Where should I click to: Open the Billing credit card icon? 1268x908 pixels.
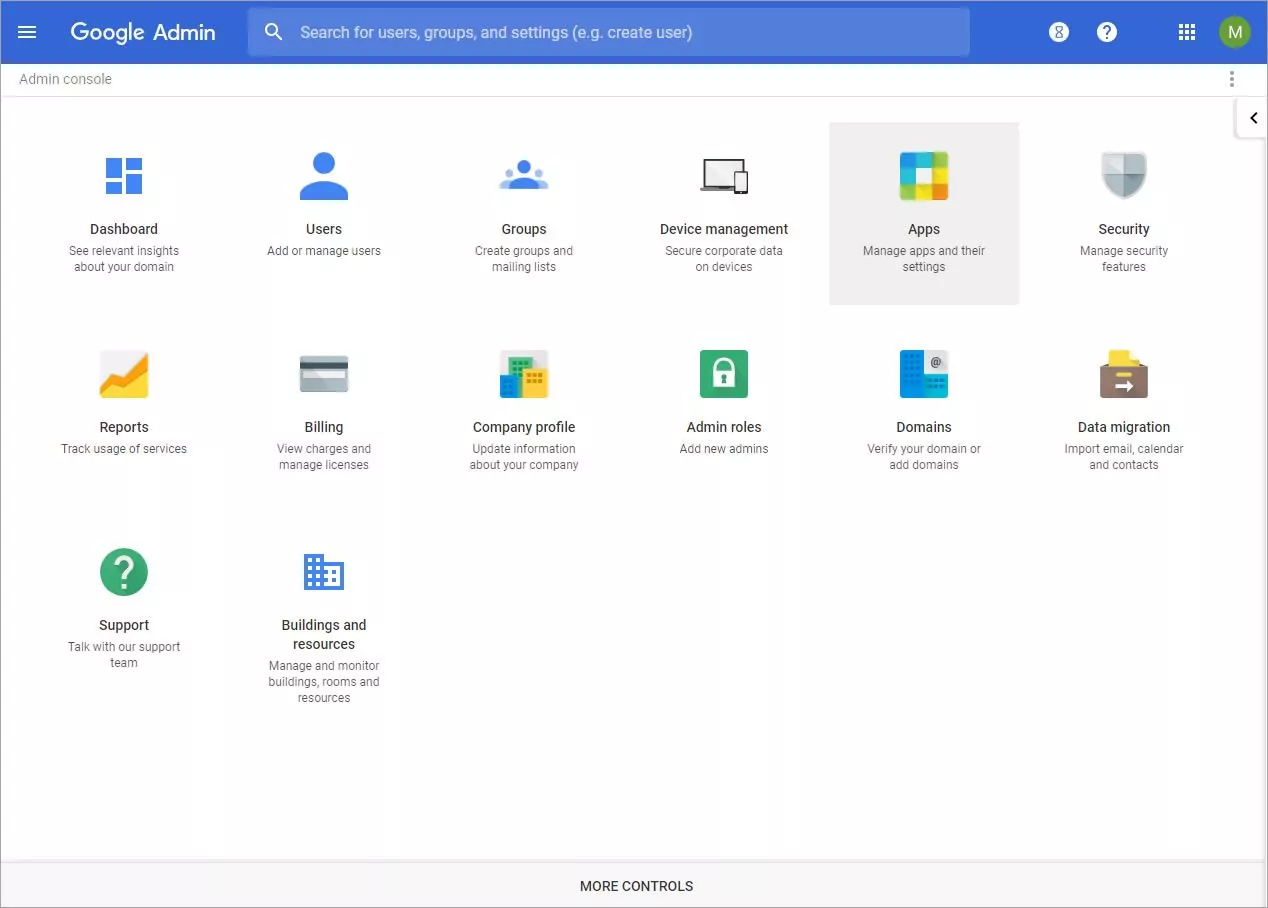tap(324, 374)
